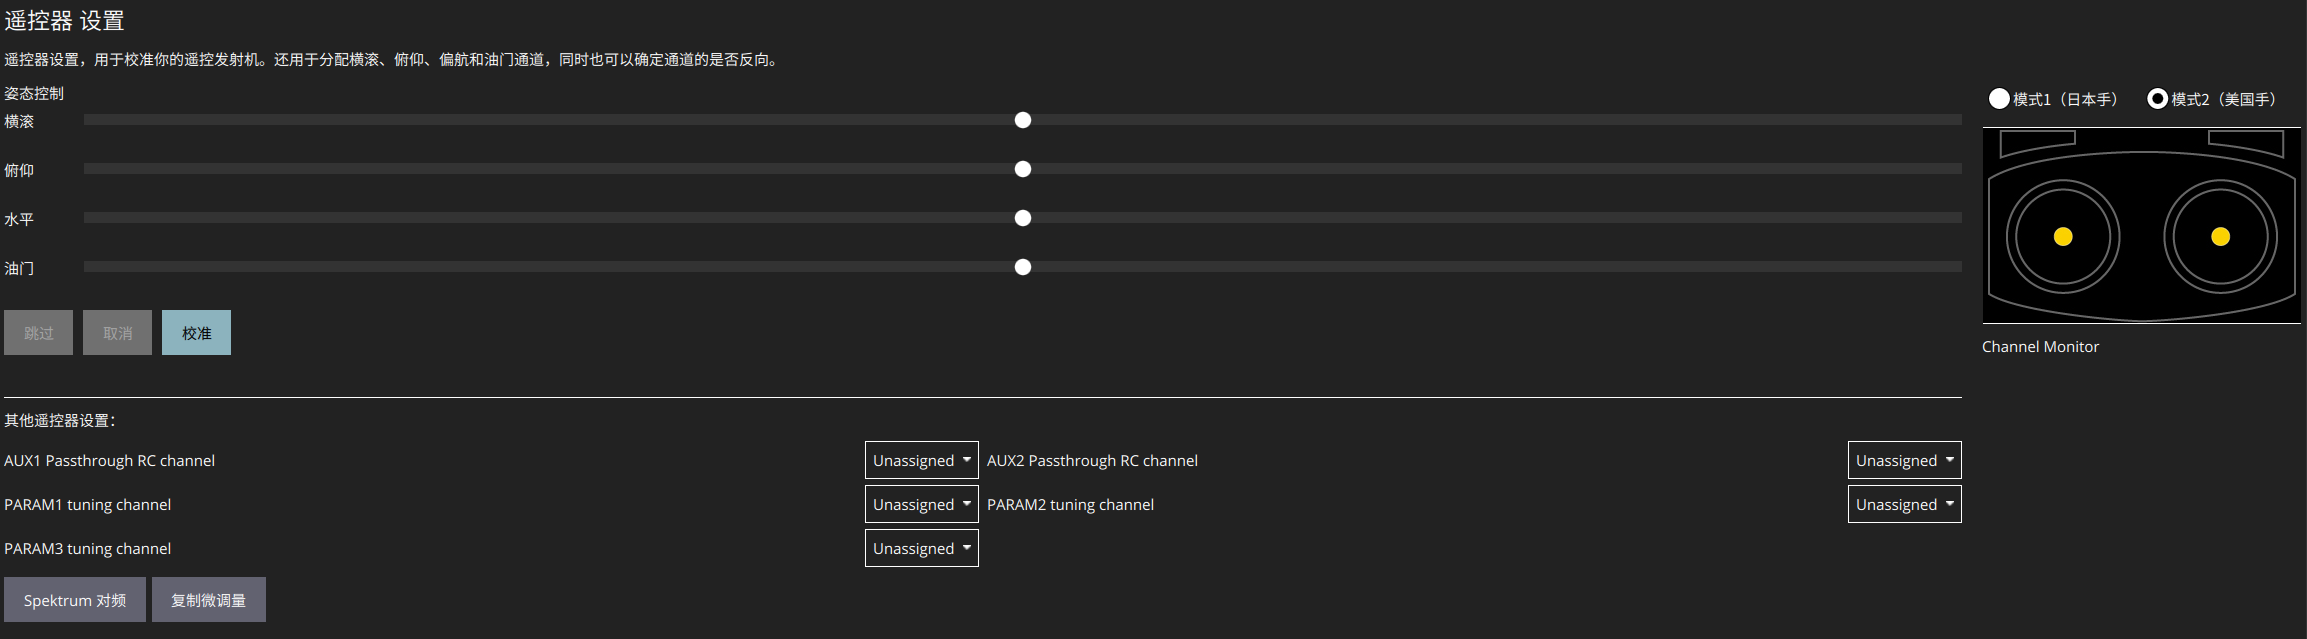
Task: Click the 油门 slider handle
Action: pyautogui.click(x=1022, y=267)
